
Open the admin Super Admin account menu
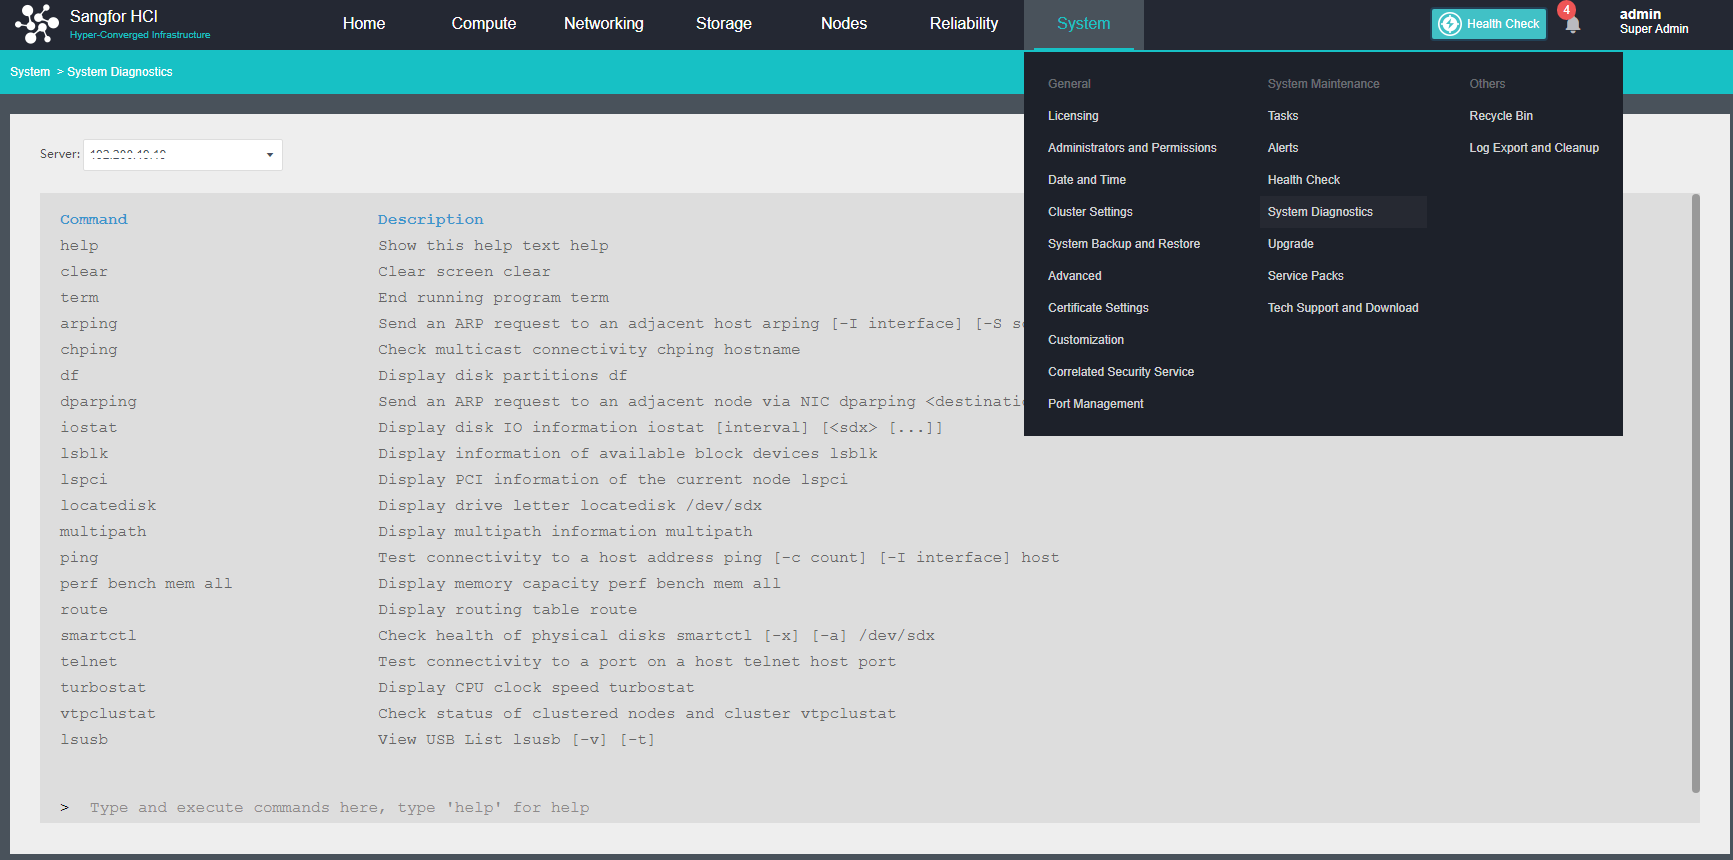1653,22
